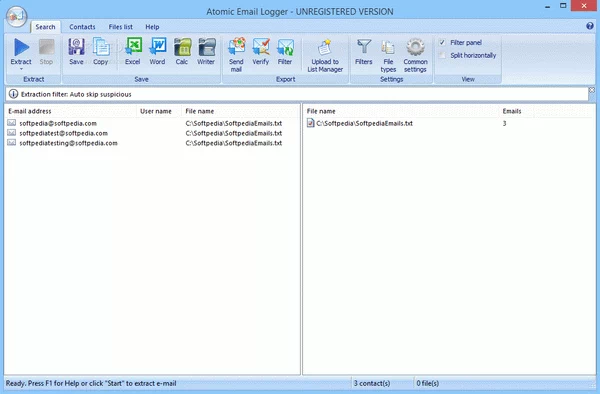Click the emails count 3 cell

pos(504,123)
